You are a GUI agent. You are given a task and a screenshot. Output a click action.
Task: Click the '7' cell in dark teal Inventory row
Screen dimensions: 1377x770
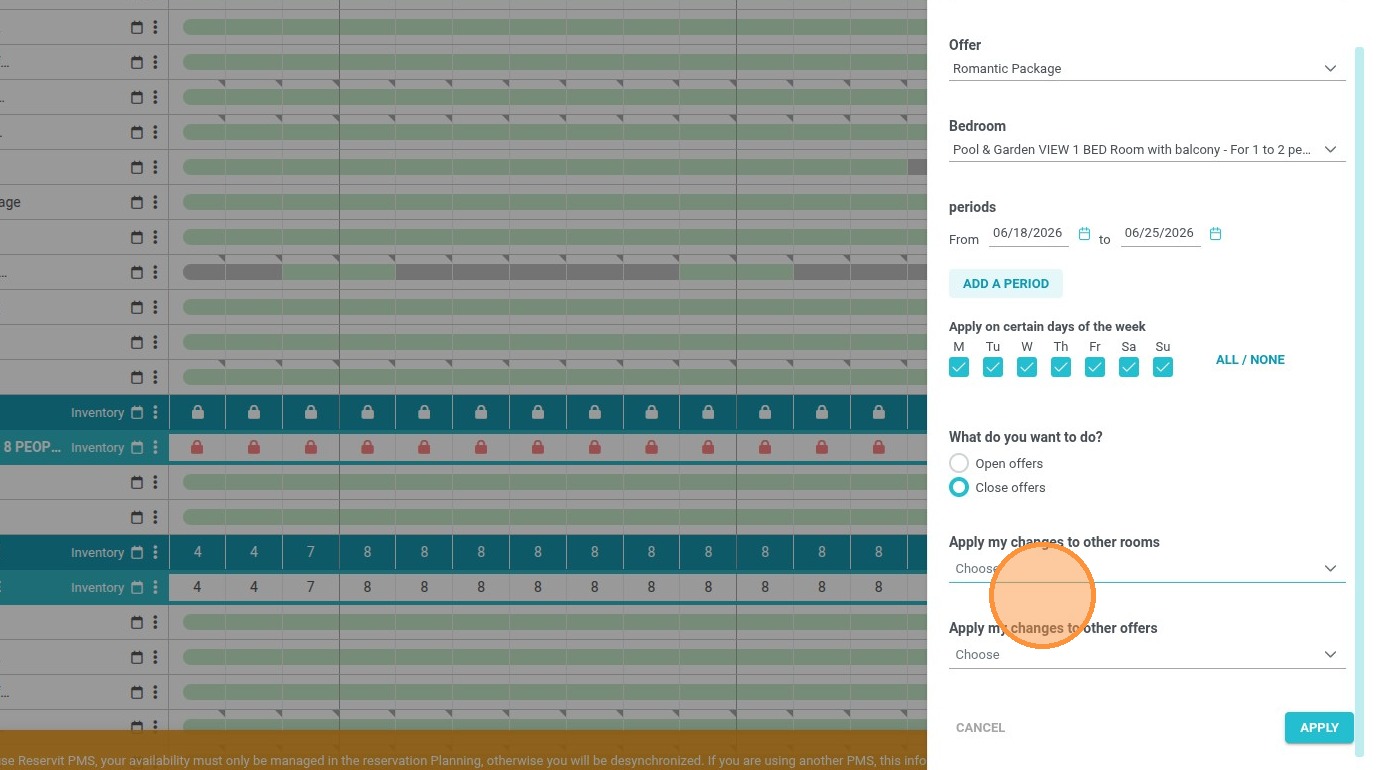(311, 552)
